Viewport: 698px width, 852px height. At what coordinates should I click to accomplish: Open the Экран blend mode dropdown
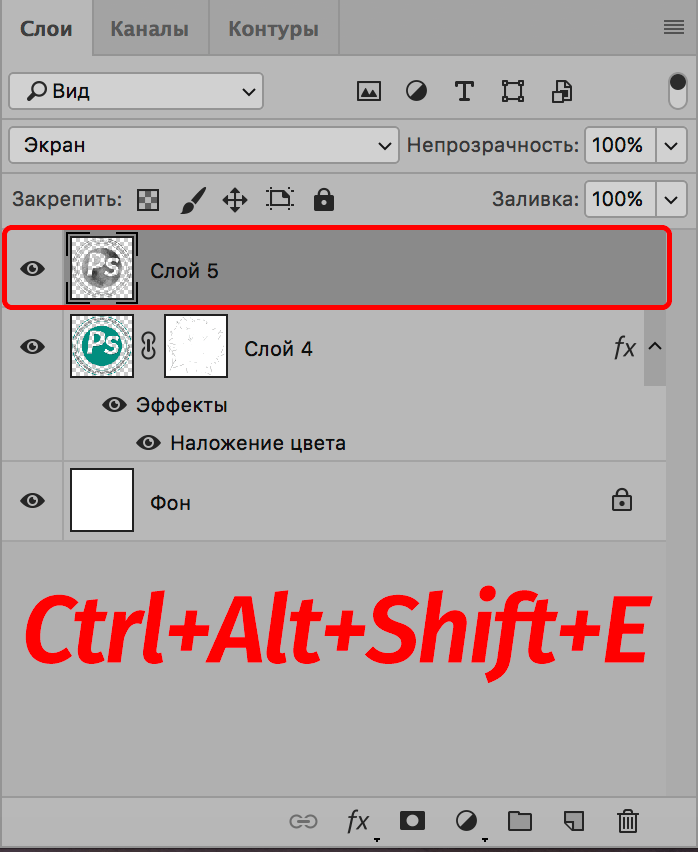click(204, 145)
